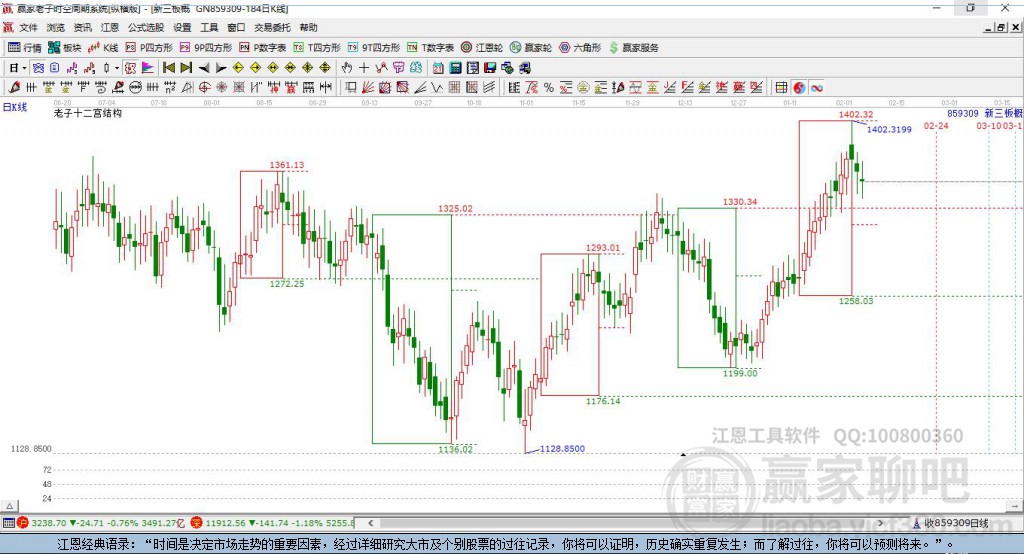Open the P数字表 tool
Image resolution: width=1024 pixels, height=554 pixels.
pos(263,48)
